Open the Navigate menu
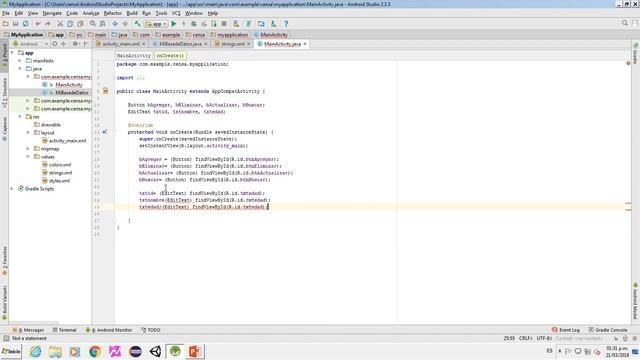The image size is (640, 360). pos(52,13)
